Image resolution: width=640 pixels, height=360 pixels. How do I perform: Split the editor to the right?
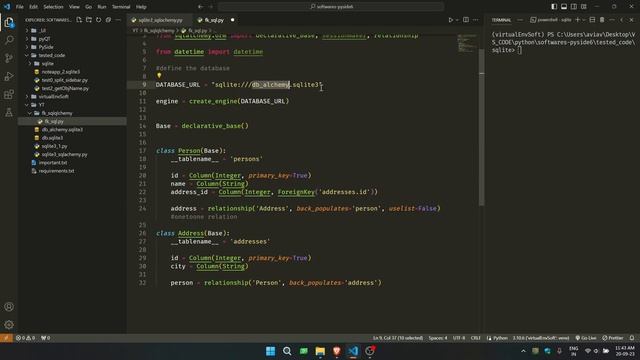[466, 20]
